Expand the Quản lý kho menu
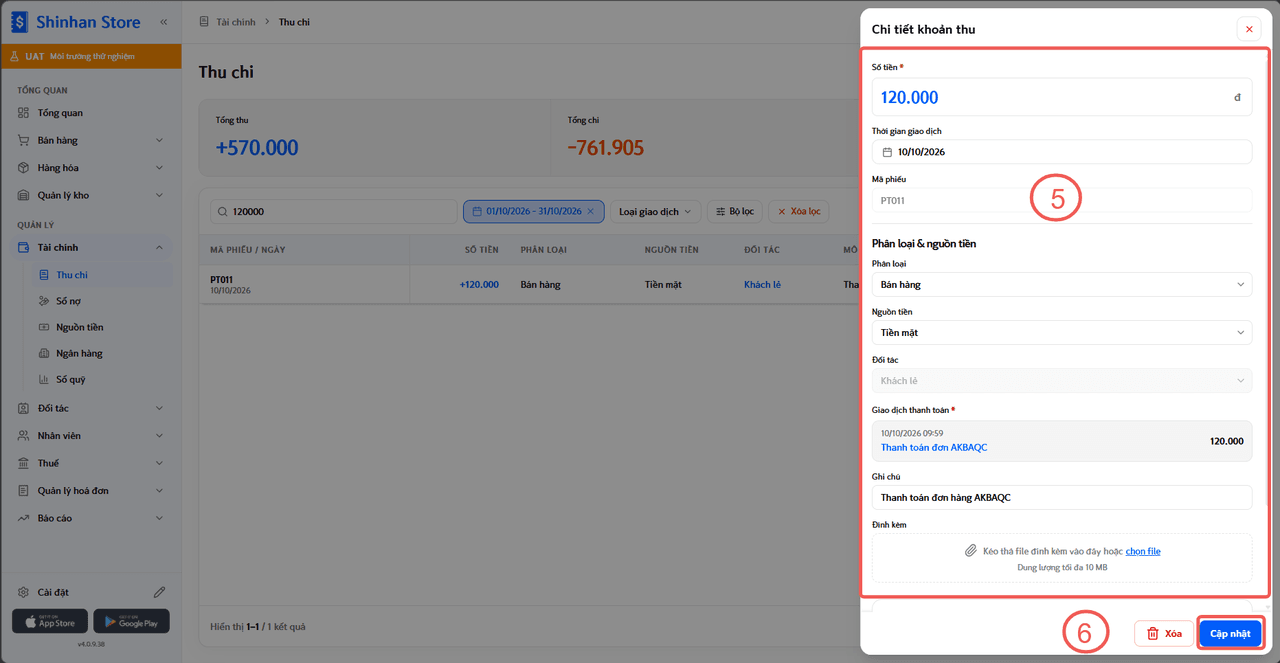Image resolution: width=1280 pixels, height=663 pixels. 159,196
